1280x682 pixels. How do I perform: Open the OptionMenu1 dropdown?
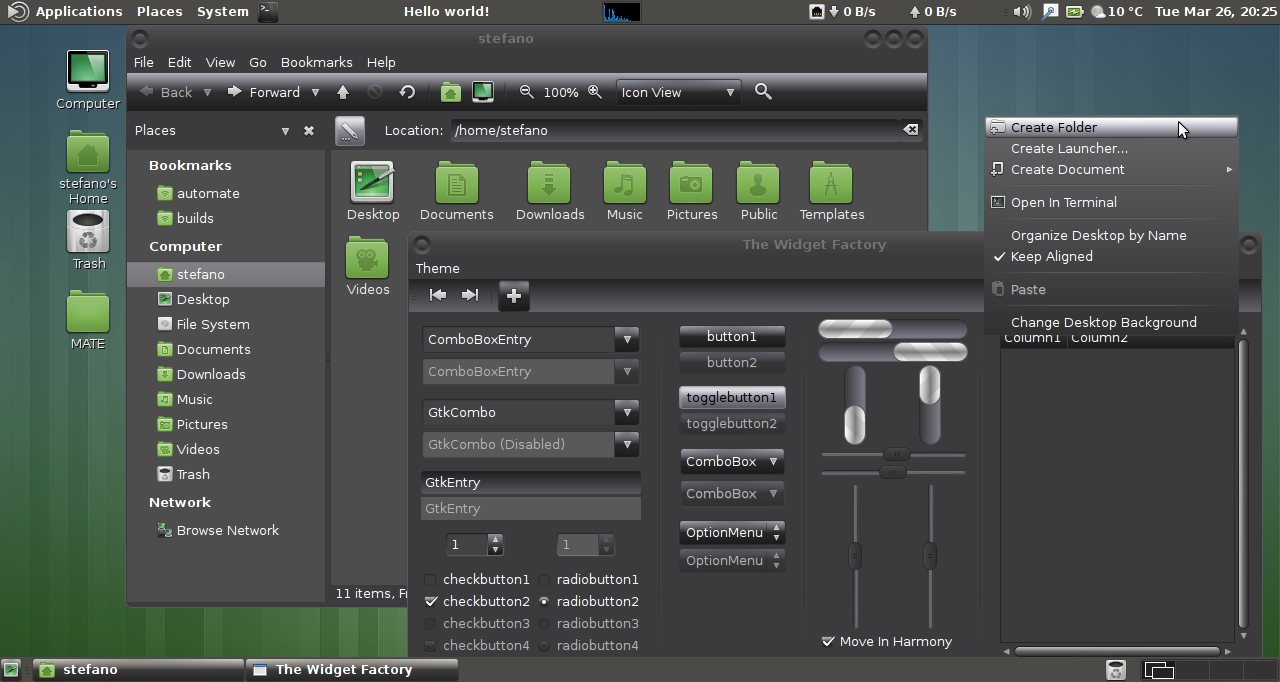tap(732, 532)
